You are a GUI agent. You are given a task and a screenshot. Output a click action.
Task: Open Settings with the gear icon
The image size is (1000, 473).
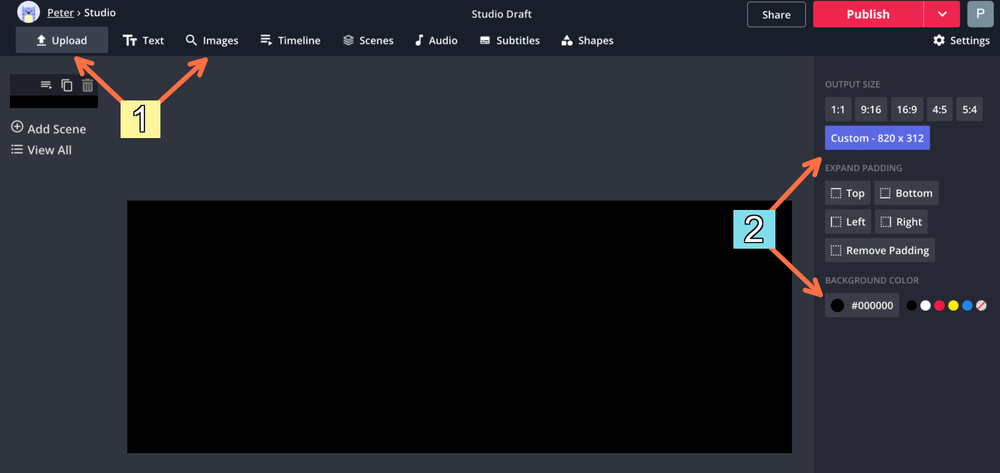tap(961, 41)
